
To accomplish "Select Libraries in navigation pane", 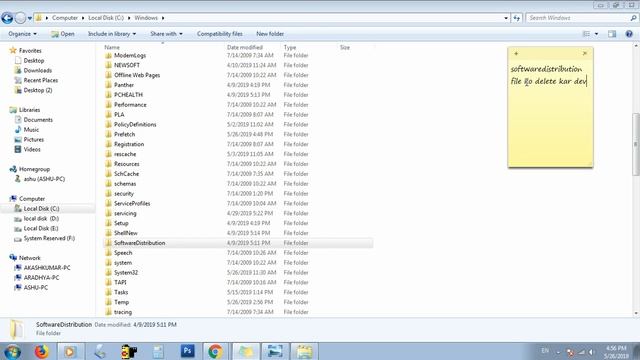I will click(x=29, y=110).
